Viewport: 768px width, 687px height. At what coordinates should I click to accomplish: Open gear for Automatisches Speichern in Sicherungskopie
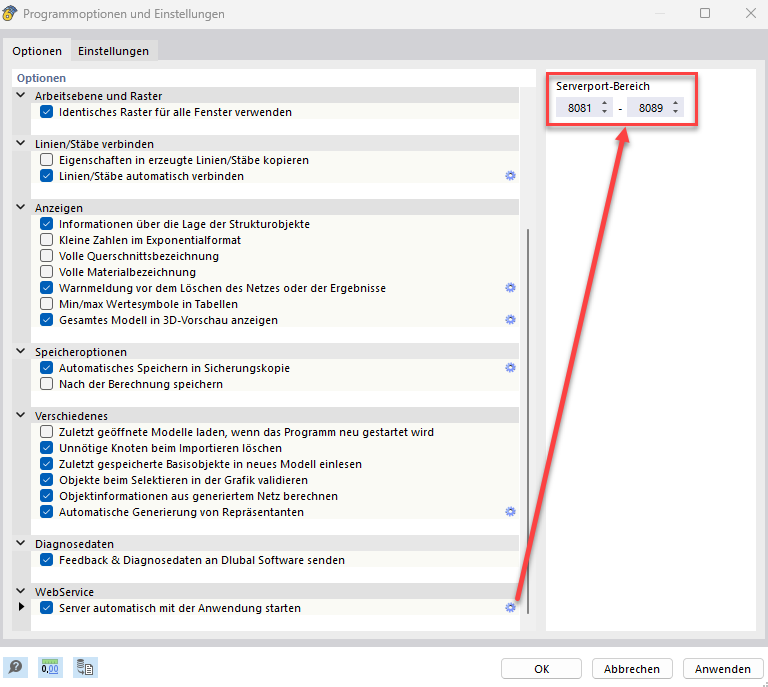pyautogui.click(x=510, y=368)
